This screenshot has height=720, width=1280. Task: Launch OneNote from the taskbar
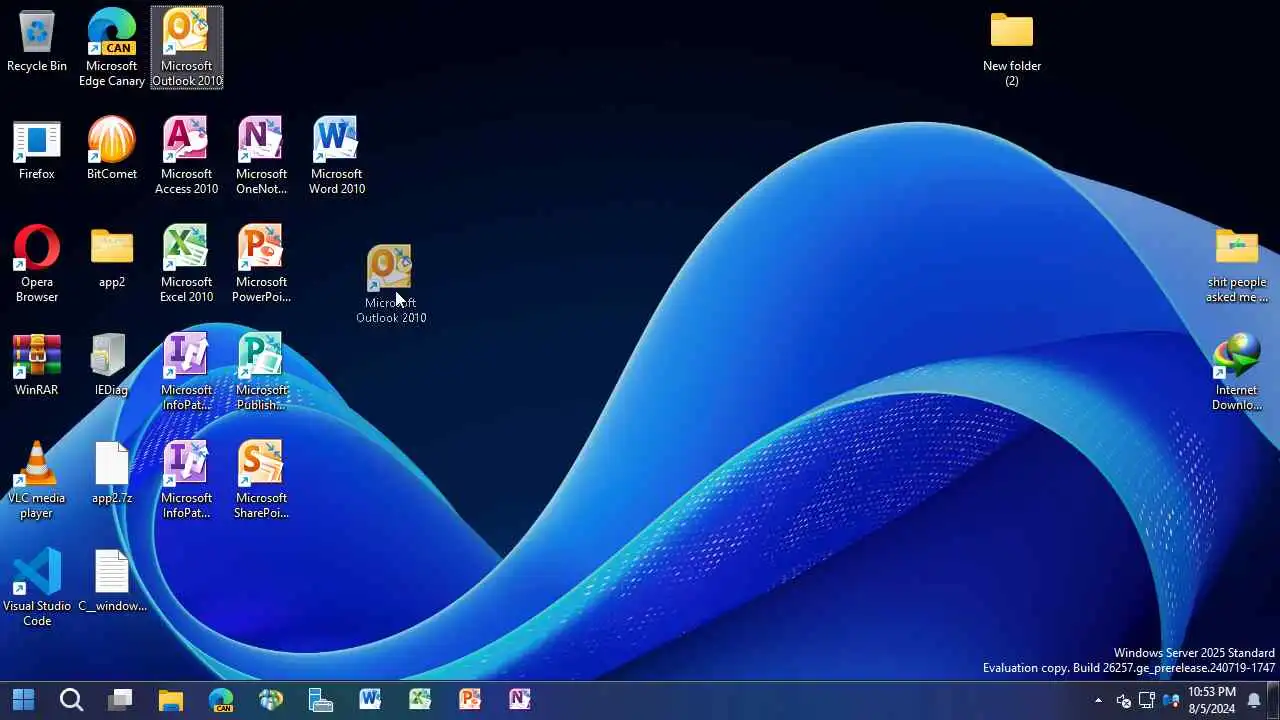(520, 699)
